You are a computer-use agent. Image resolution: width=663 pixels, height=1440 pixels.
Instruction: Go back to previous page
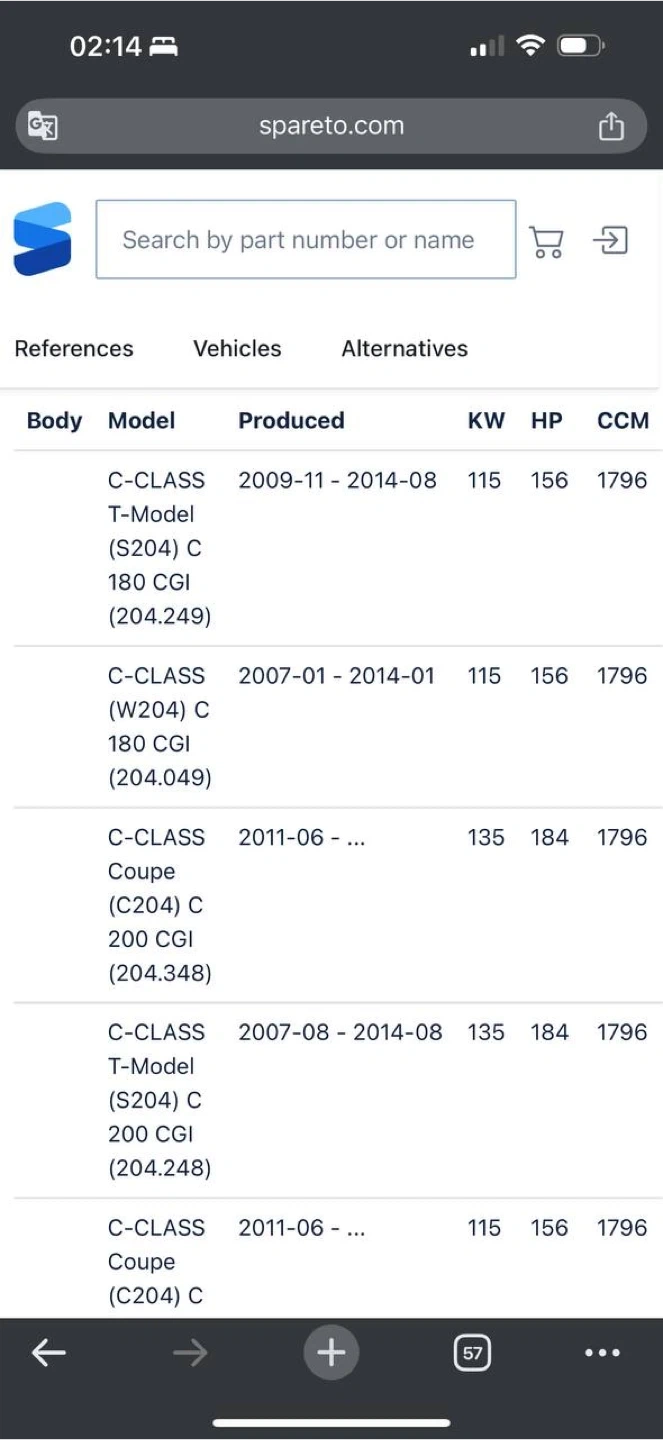coord(48,1353)
